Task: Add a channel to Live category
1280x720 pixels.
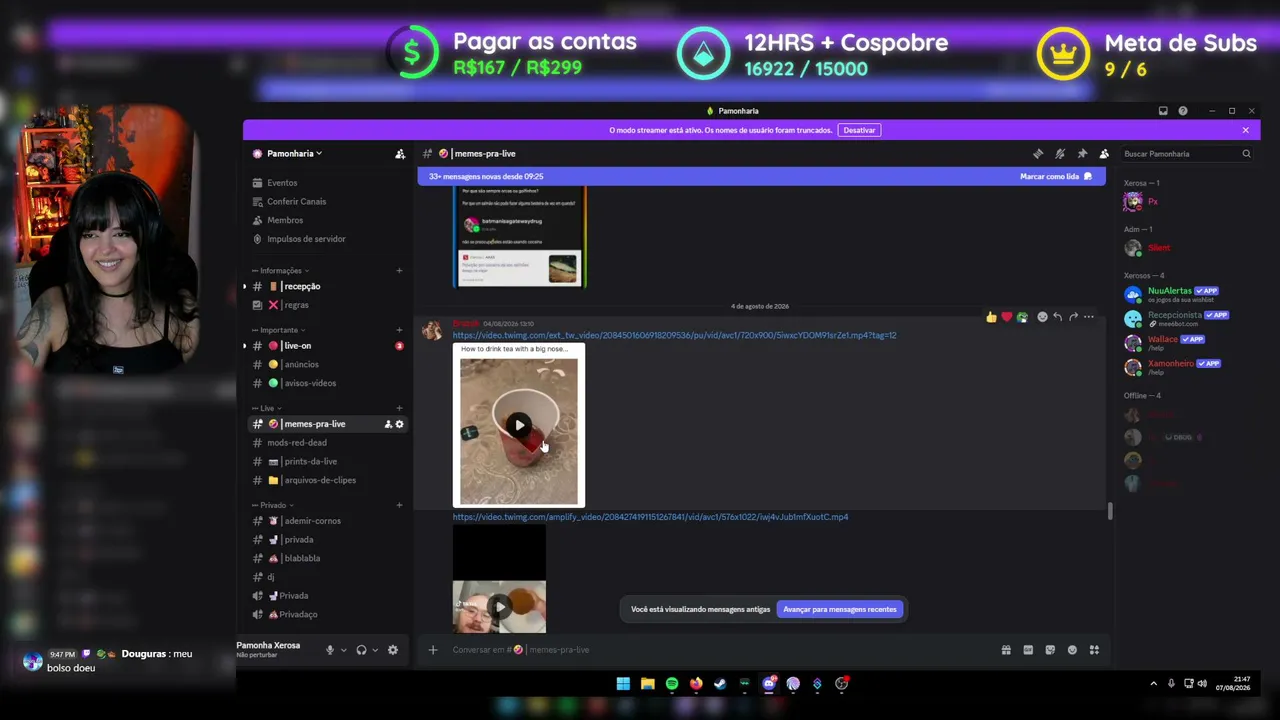Action: pyautogui.click(x=399, y=408)
